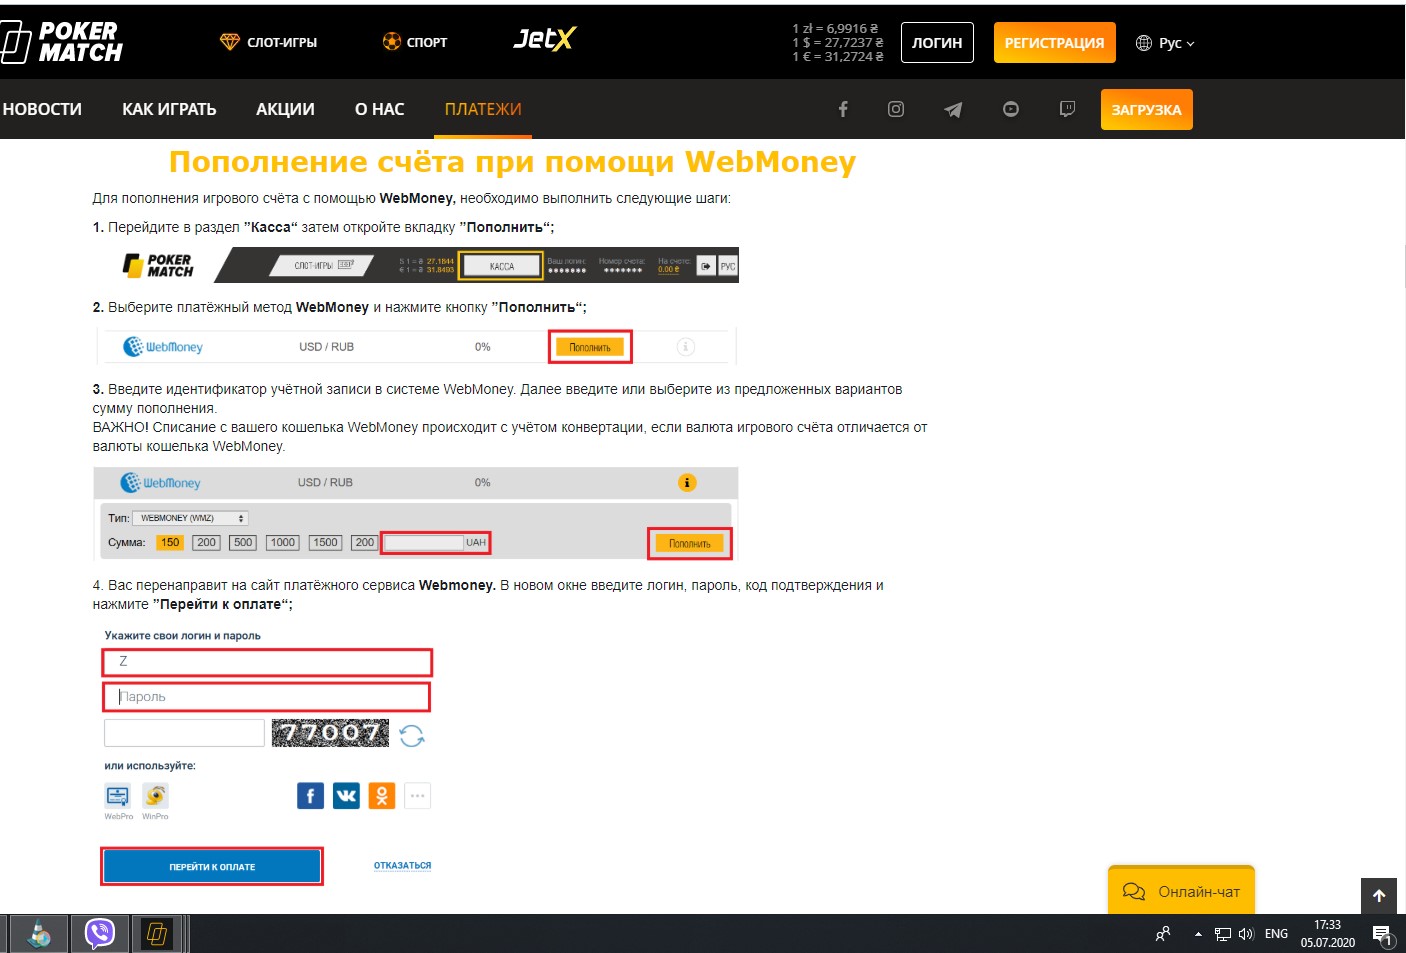Click the three-dots more login options icon
The image size is (1406, 953).
coord(418,796)
